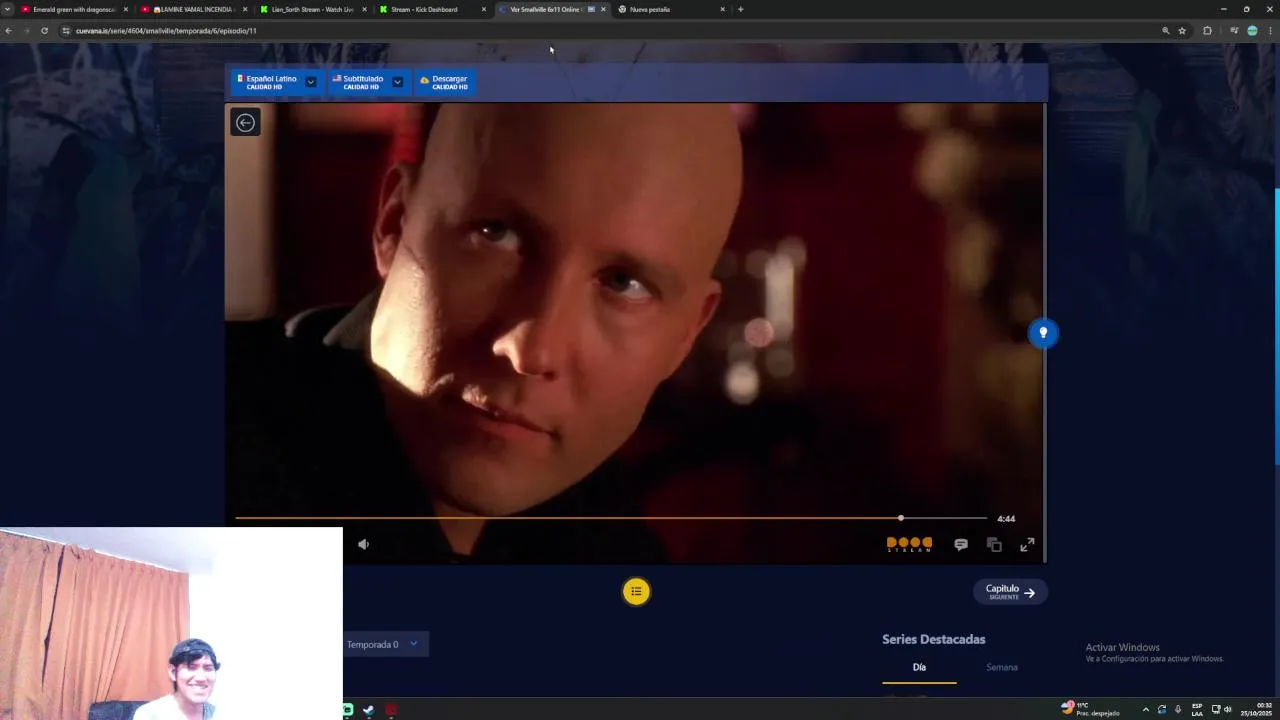Image resolution: width=1280 pixels, height=720 pixels.
Task: Click the microphone icon in system tray
Action: point(1177,710)
